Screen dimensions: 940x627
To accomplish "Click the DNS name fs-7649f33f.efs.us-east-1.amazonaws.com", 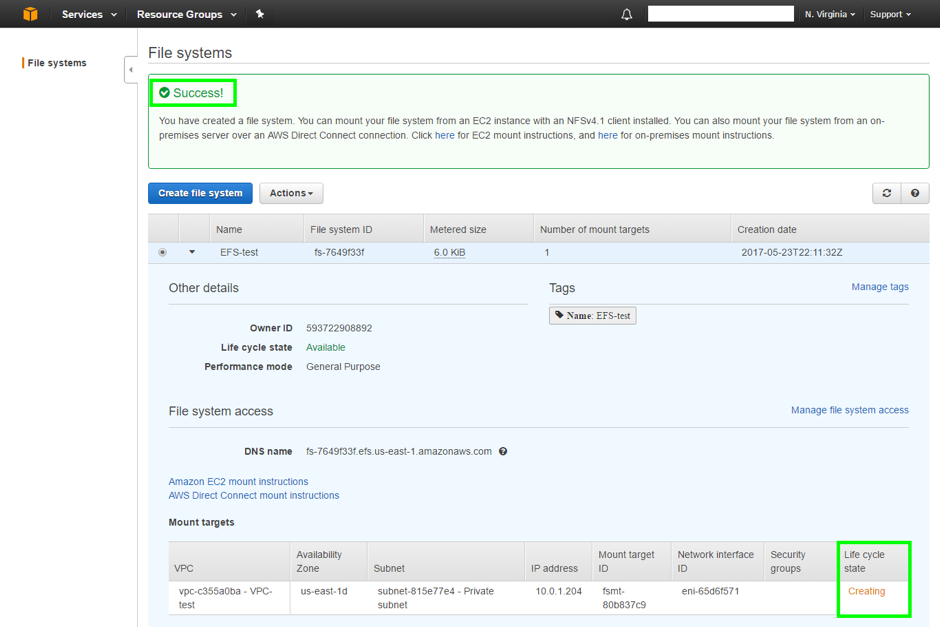I will click(x=399, y=451).
